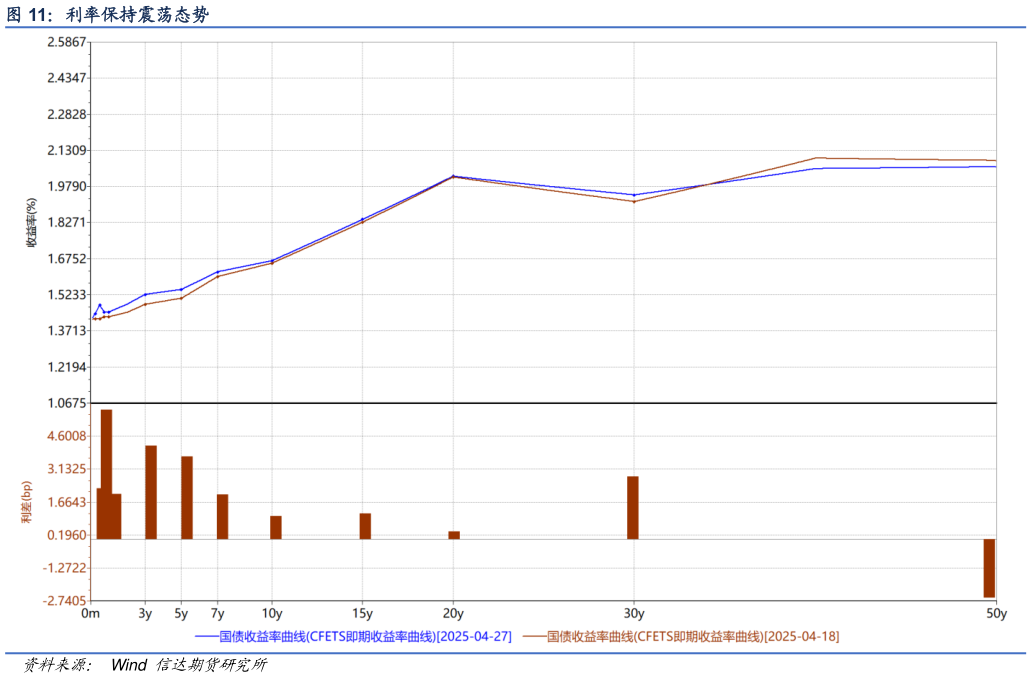The image size is (1032, 678).
Task: Click the -2.7405 bottom y-axis value
Action: (65, 601)
